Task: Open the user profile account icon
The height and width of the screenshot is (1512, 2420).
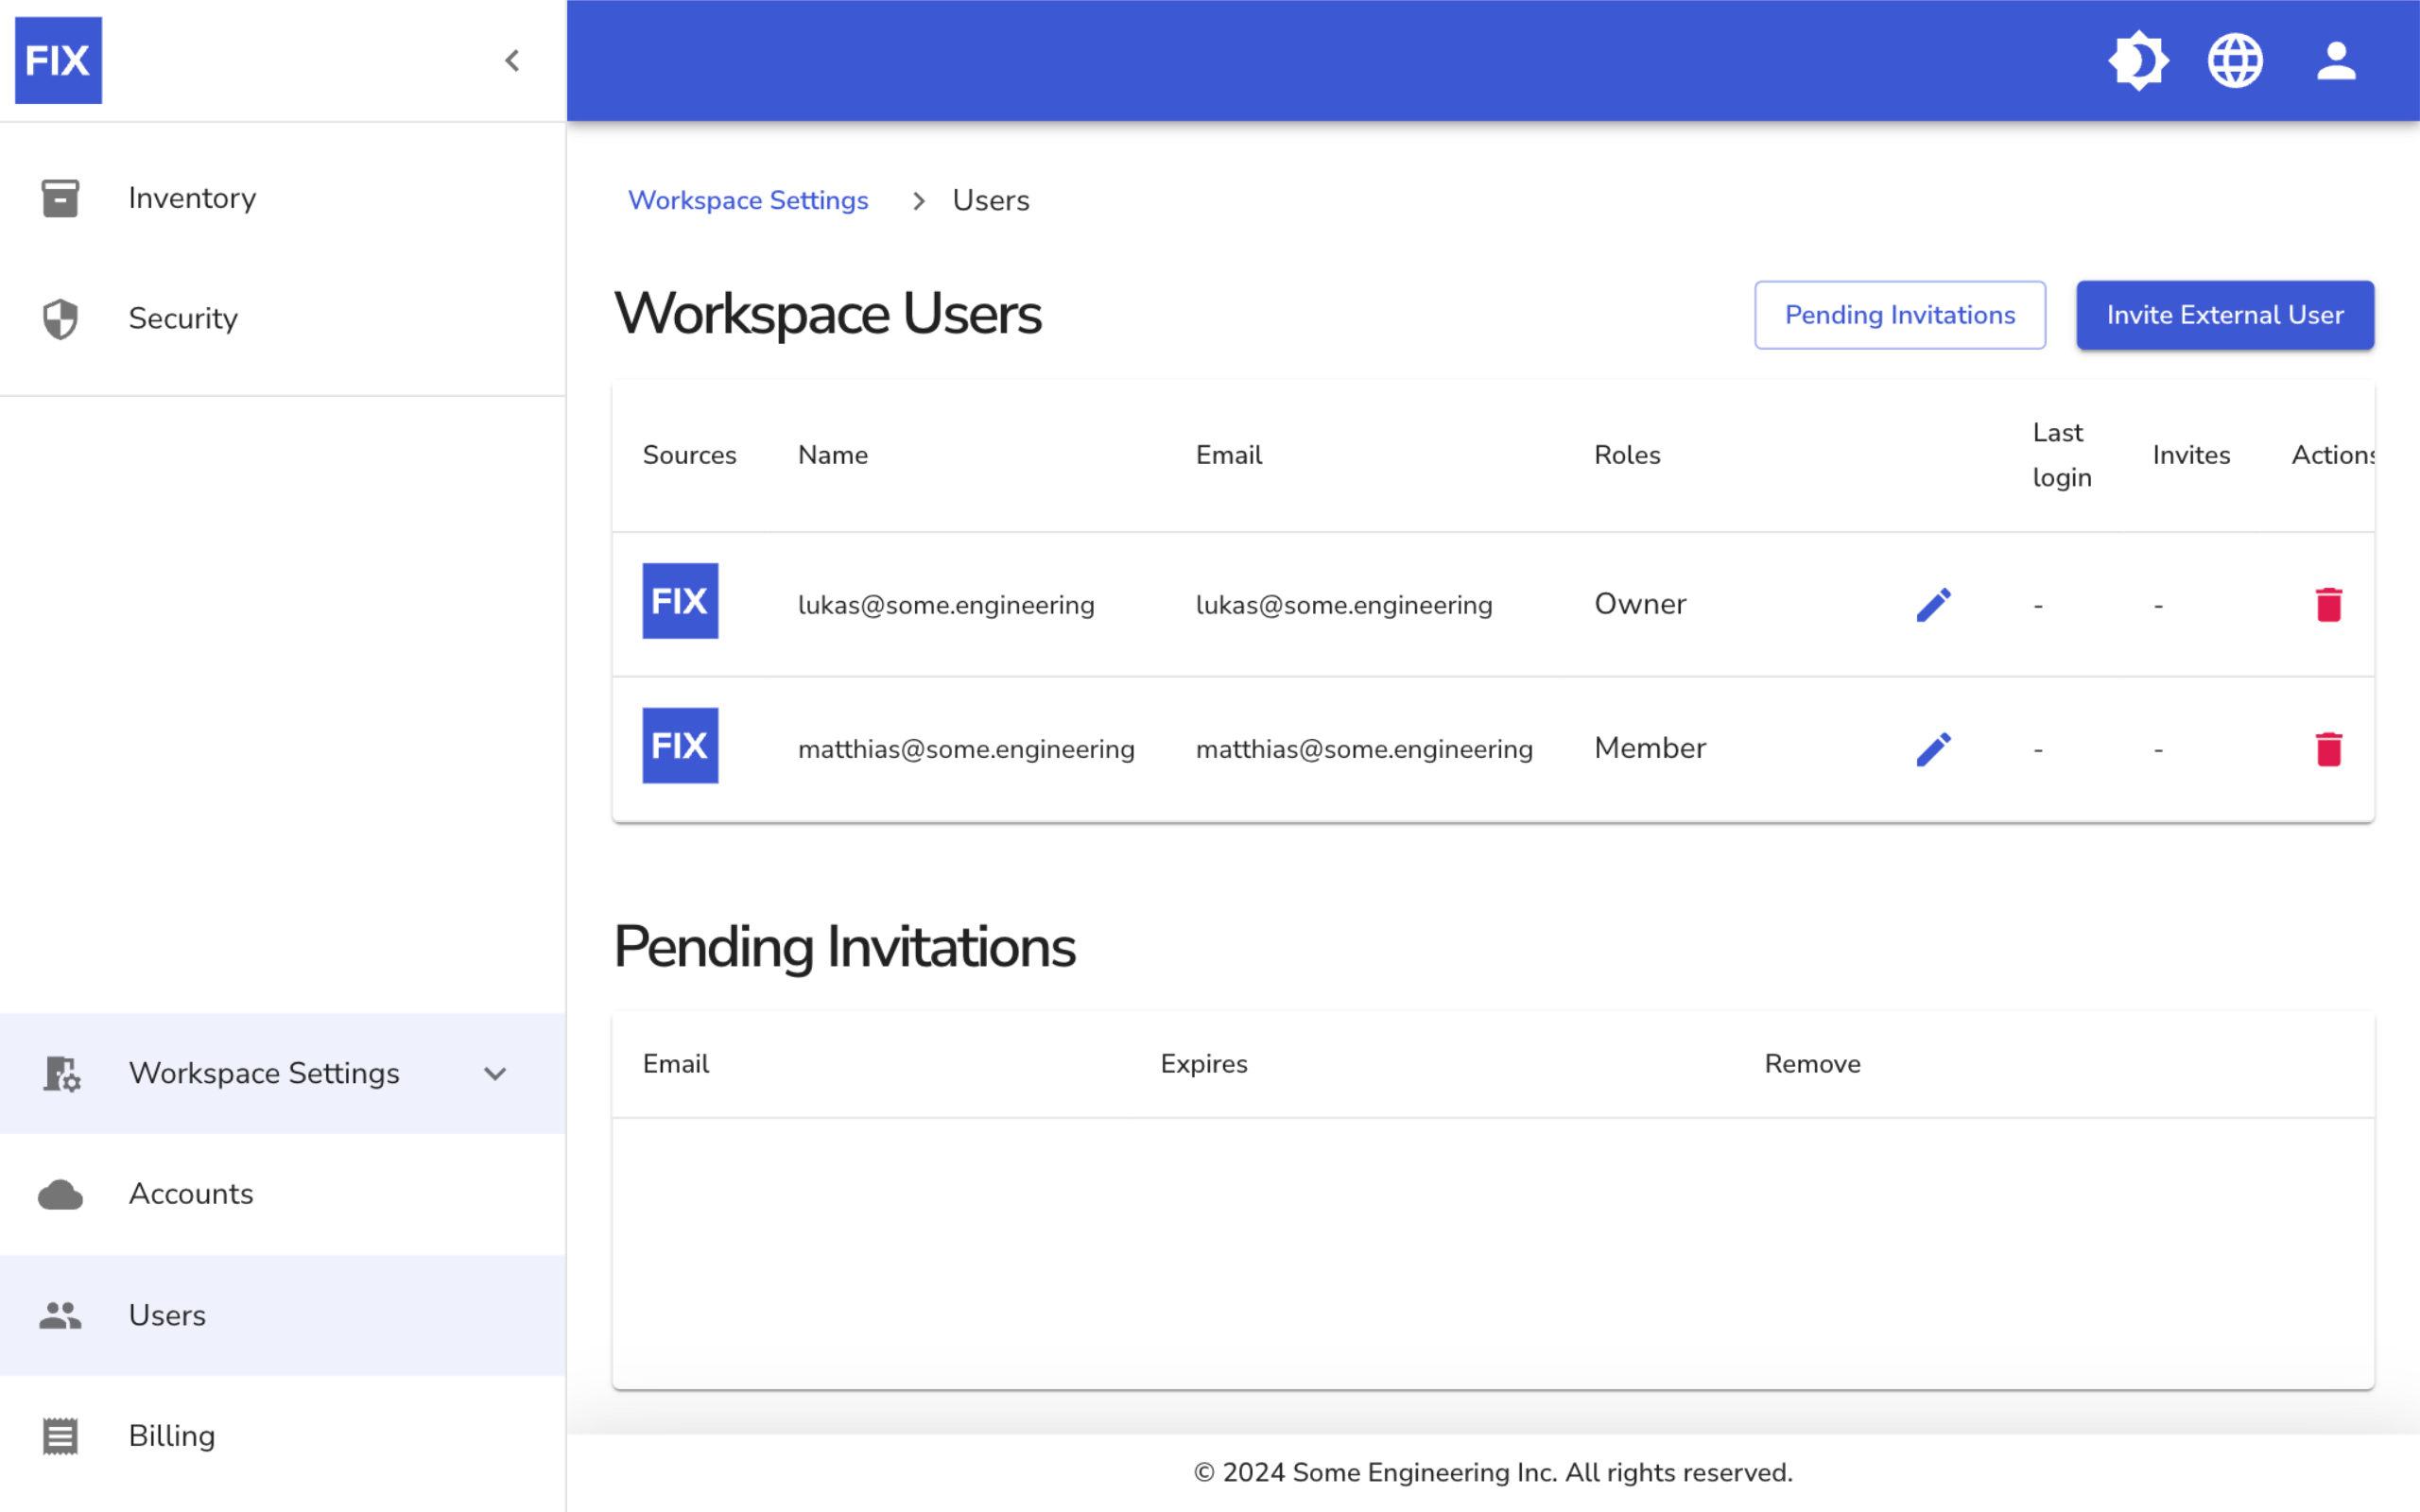Action: [2336, 61]
